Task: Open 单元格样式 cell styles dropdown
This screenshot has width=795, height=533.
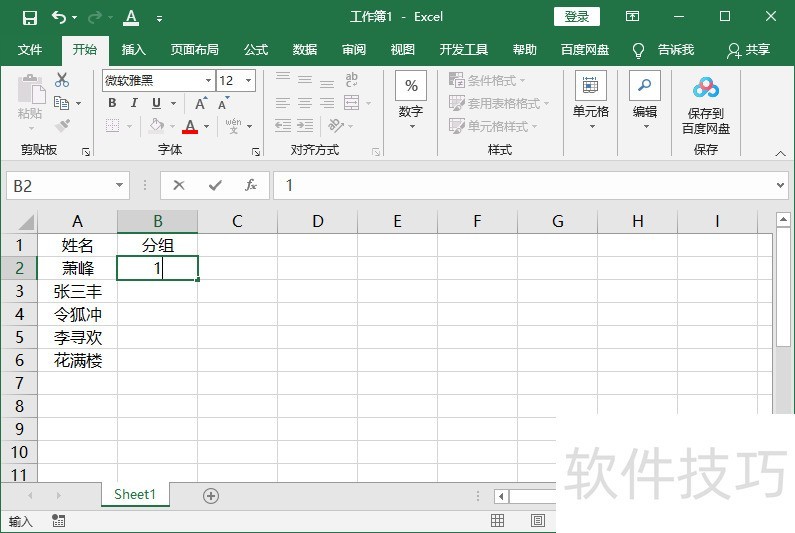Action: [x=493, y=126]
